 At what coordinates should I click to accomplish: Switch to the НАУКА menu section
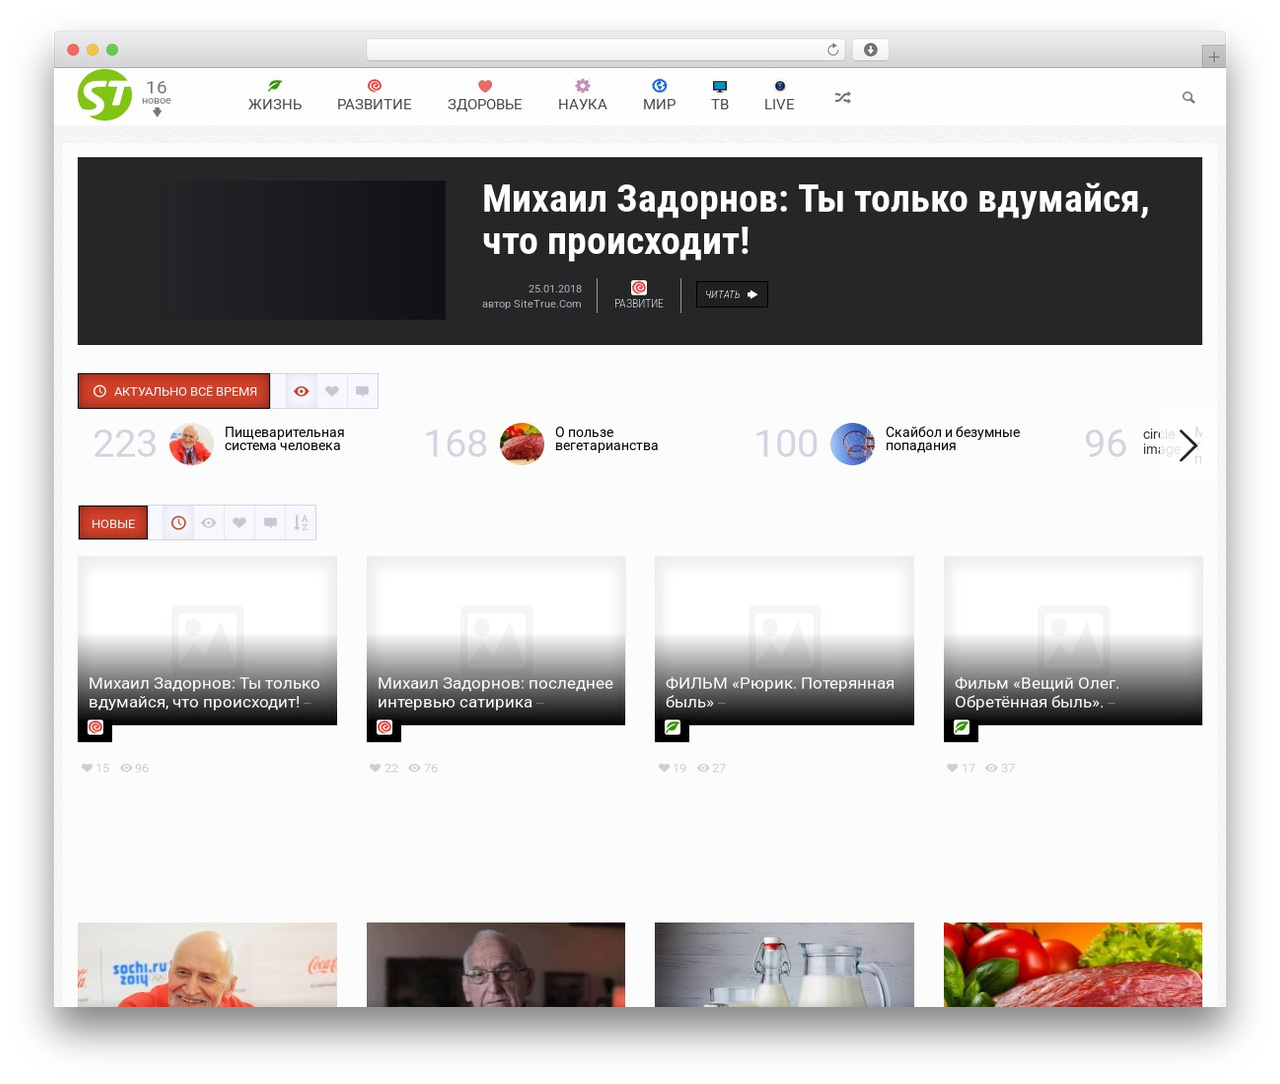click(x=583, y=96)
